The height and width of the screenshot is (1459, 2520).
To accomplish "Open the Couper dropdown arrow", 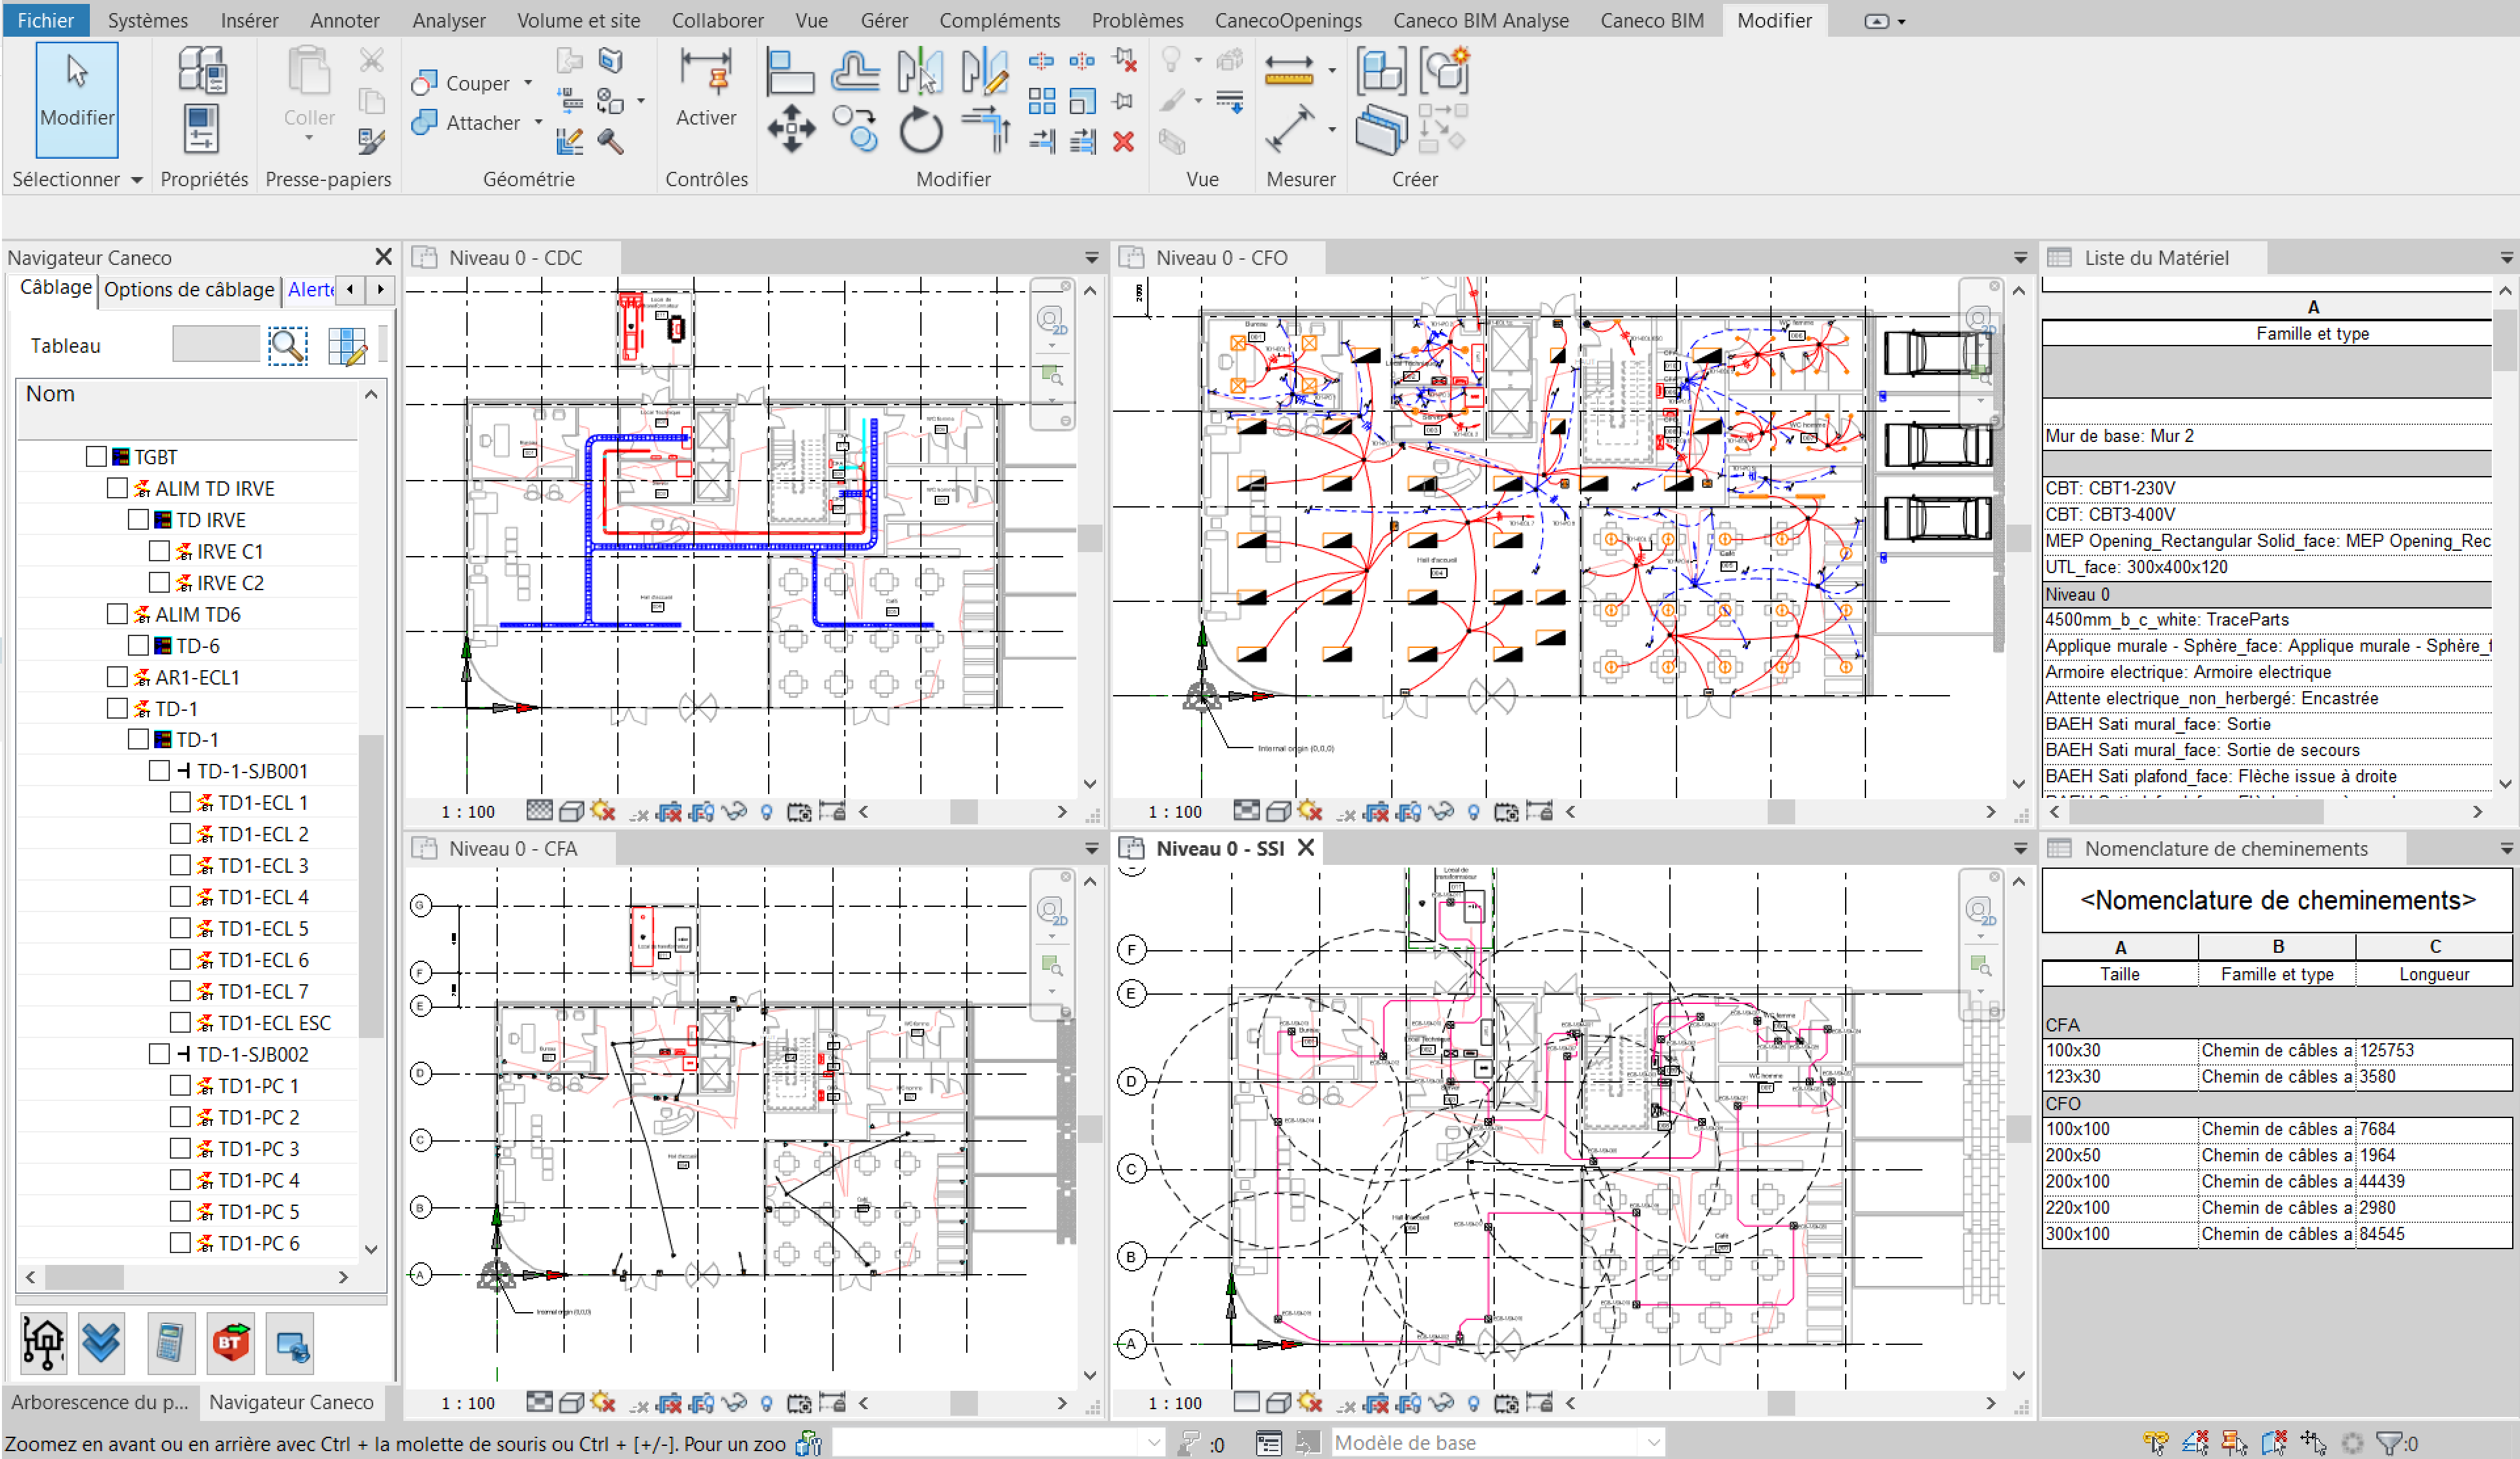I will click(x=527, y=83).
